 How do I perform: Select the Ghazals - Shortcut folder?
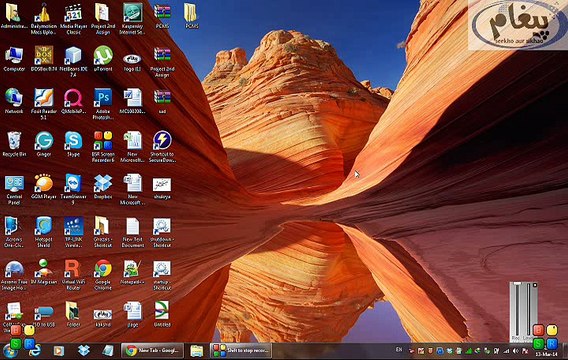pyautogui.click(x=103, y=232)
